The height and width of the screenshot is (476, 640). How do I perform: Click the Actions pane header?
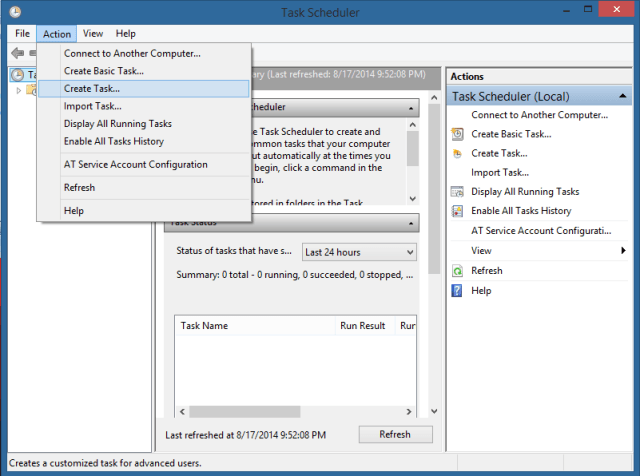tap(539, 76)
